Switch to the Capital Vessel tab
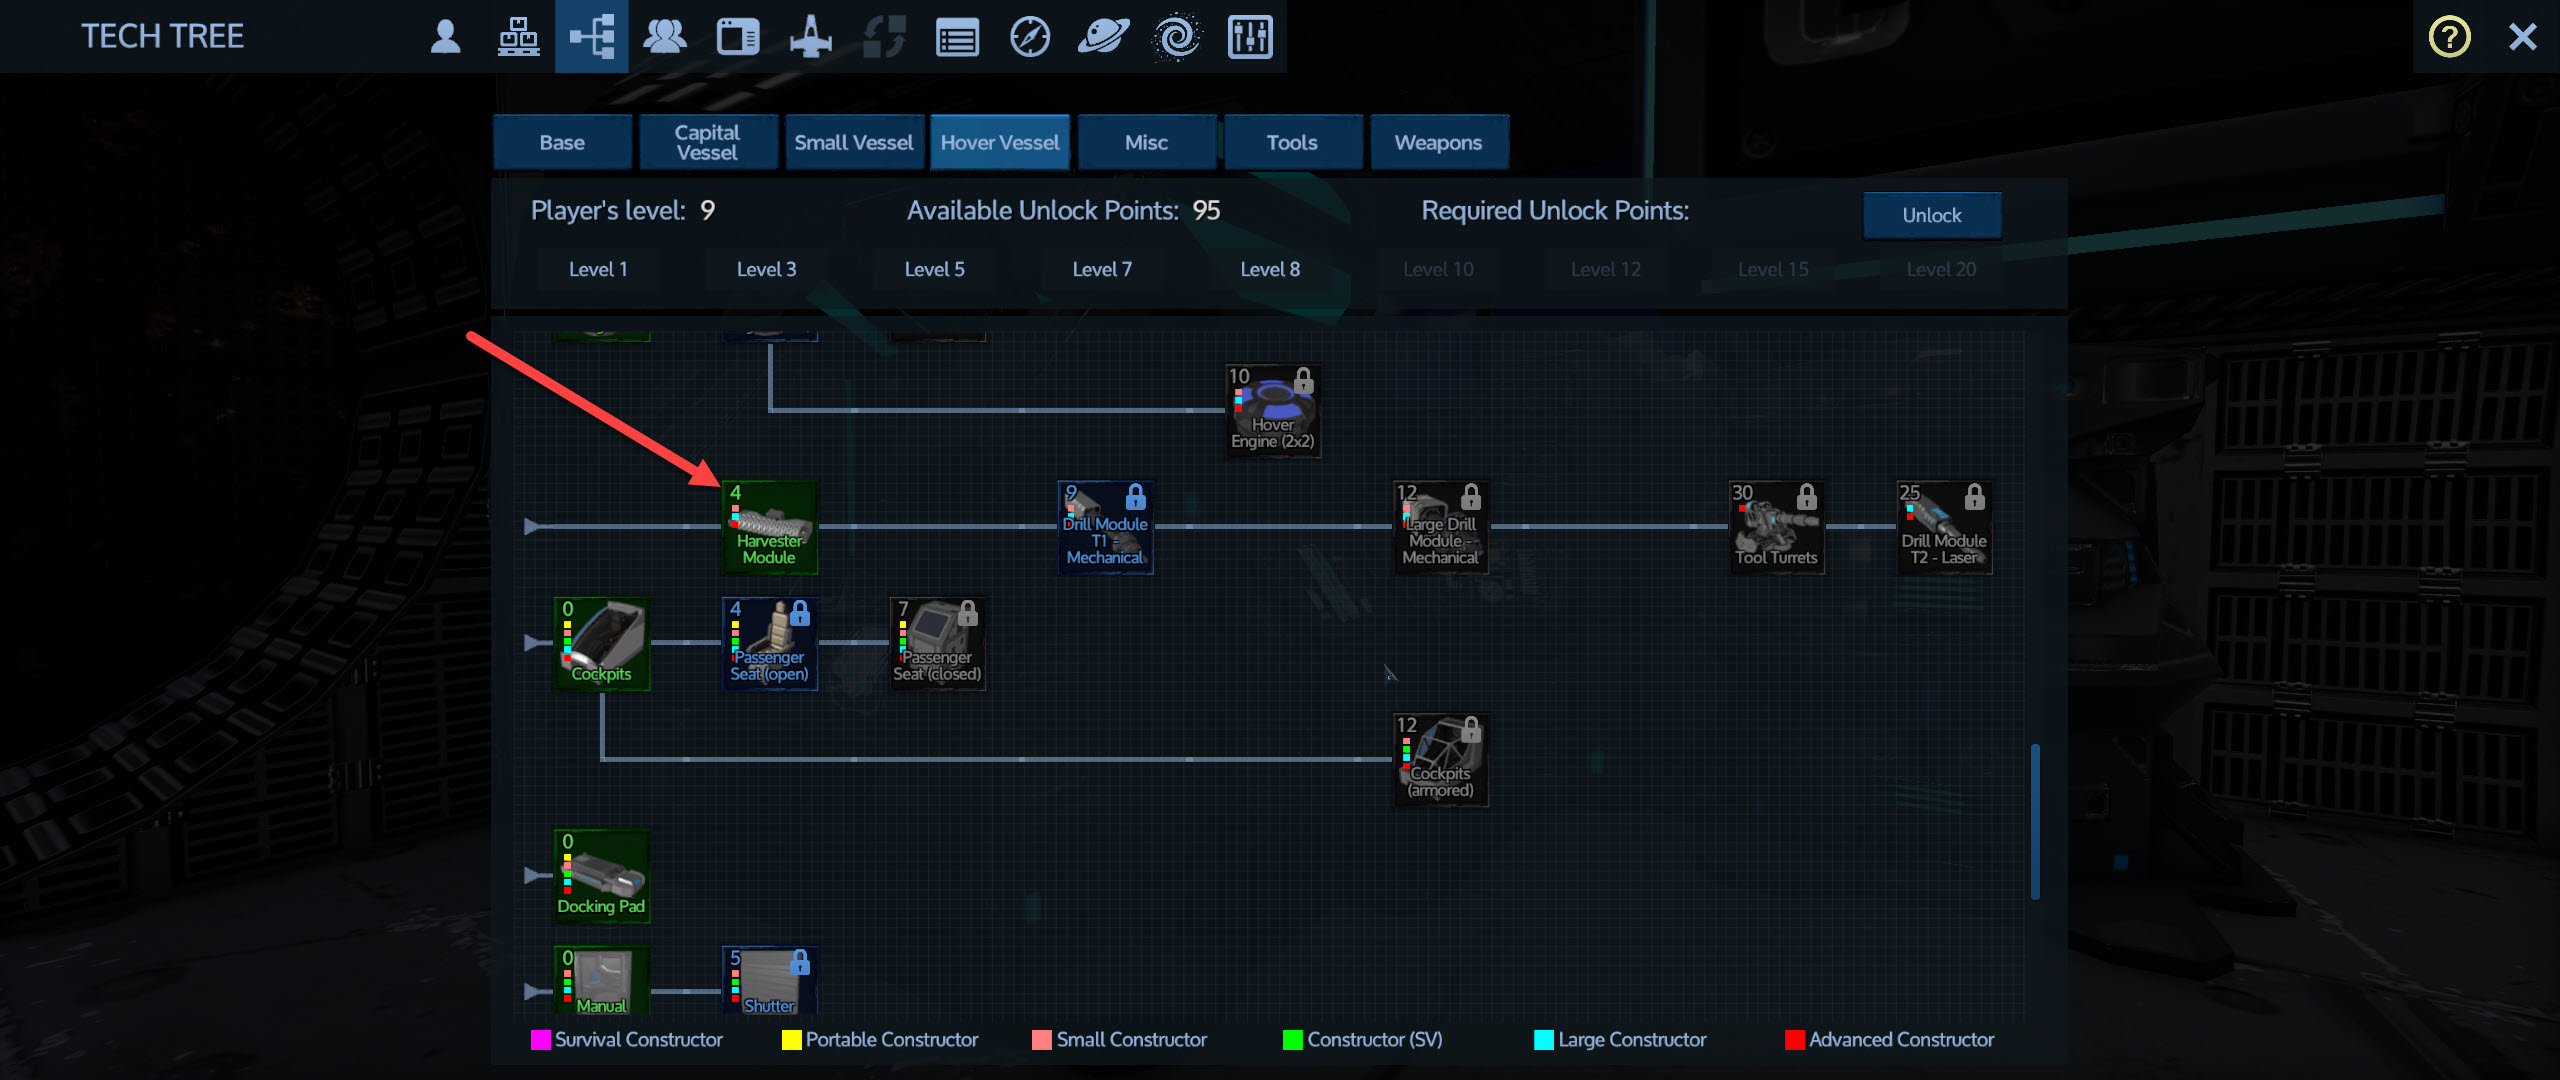Viewport: 2560px width, 1080px height. (708, 142)
